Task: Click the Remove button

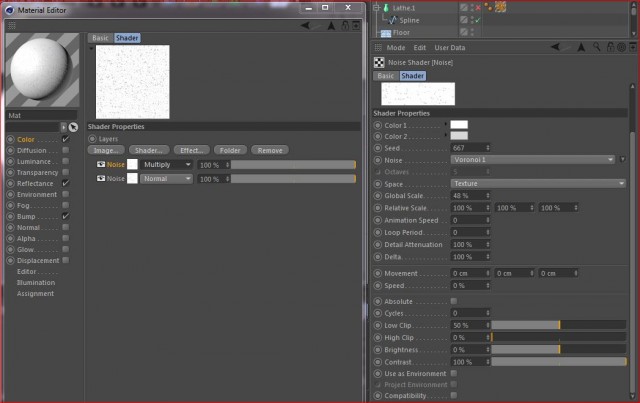Action: [x=270, y=150]
